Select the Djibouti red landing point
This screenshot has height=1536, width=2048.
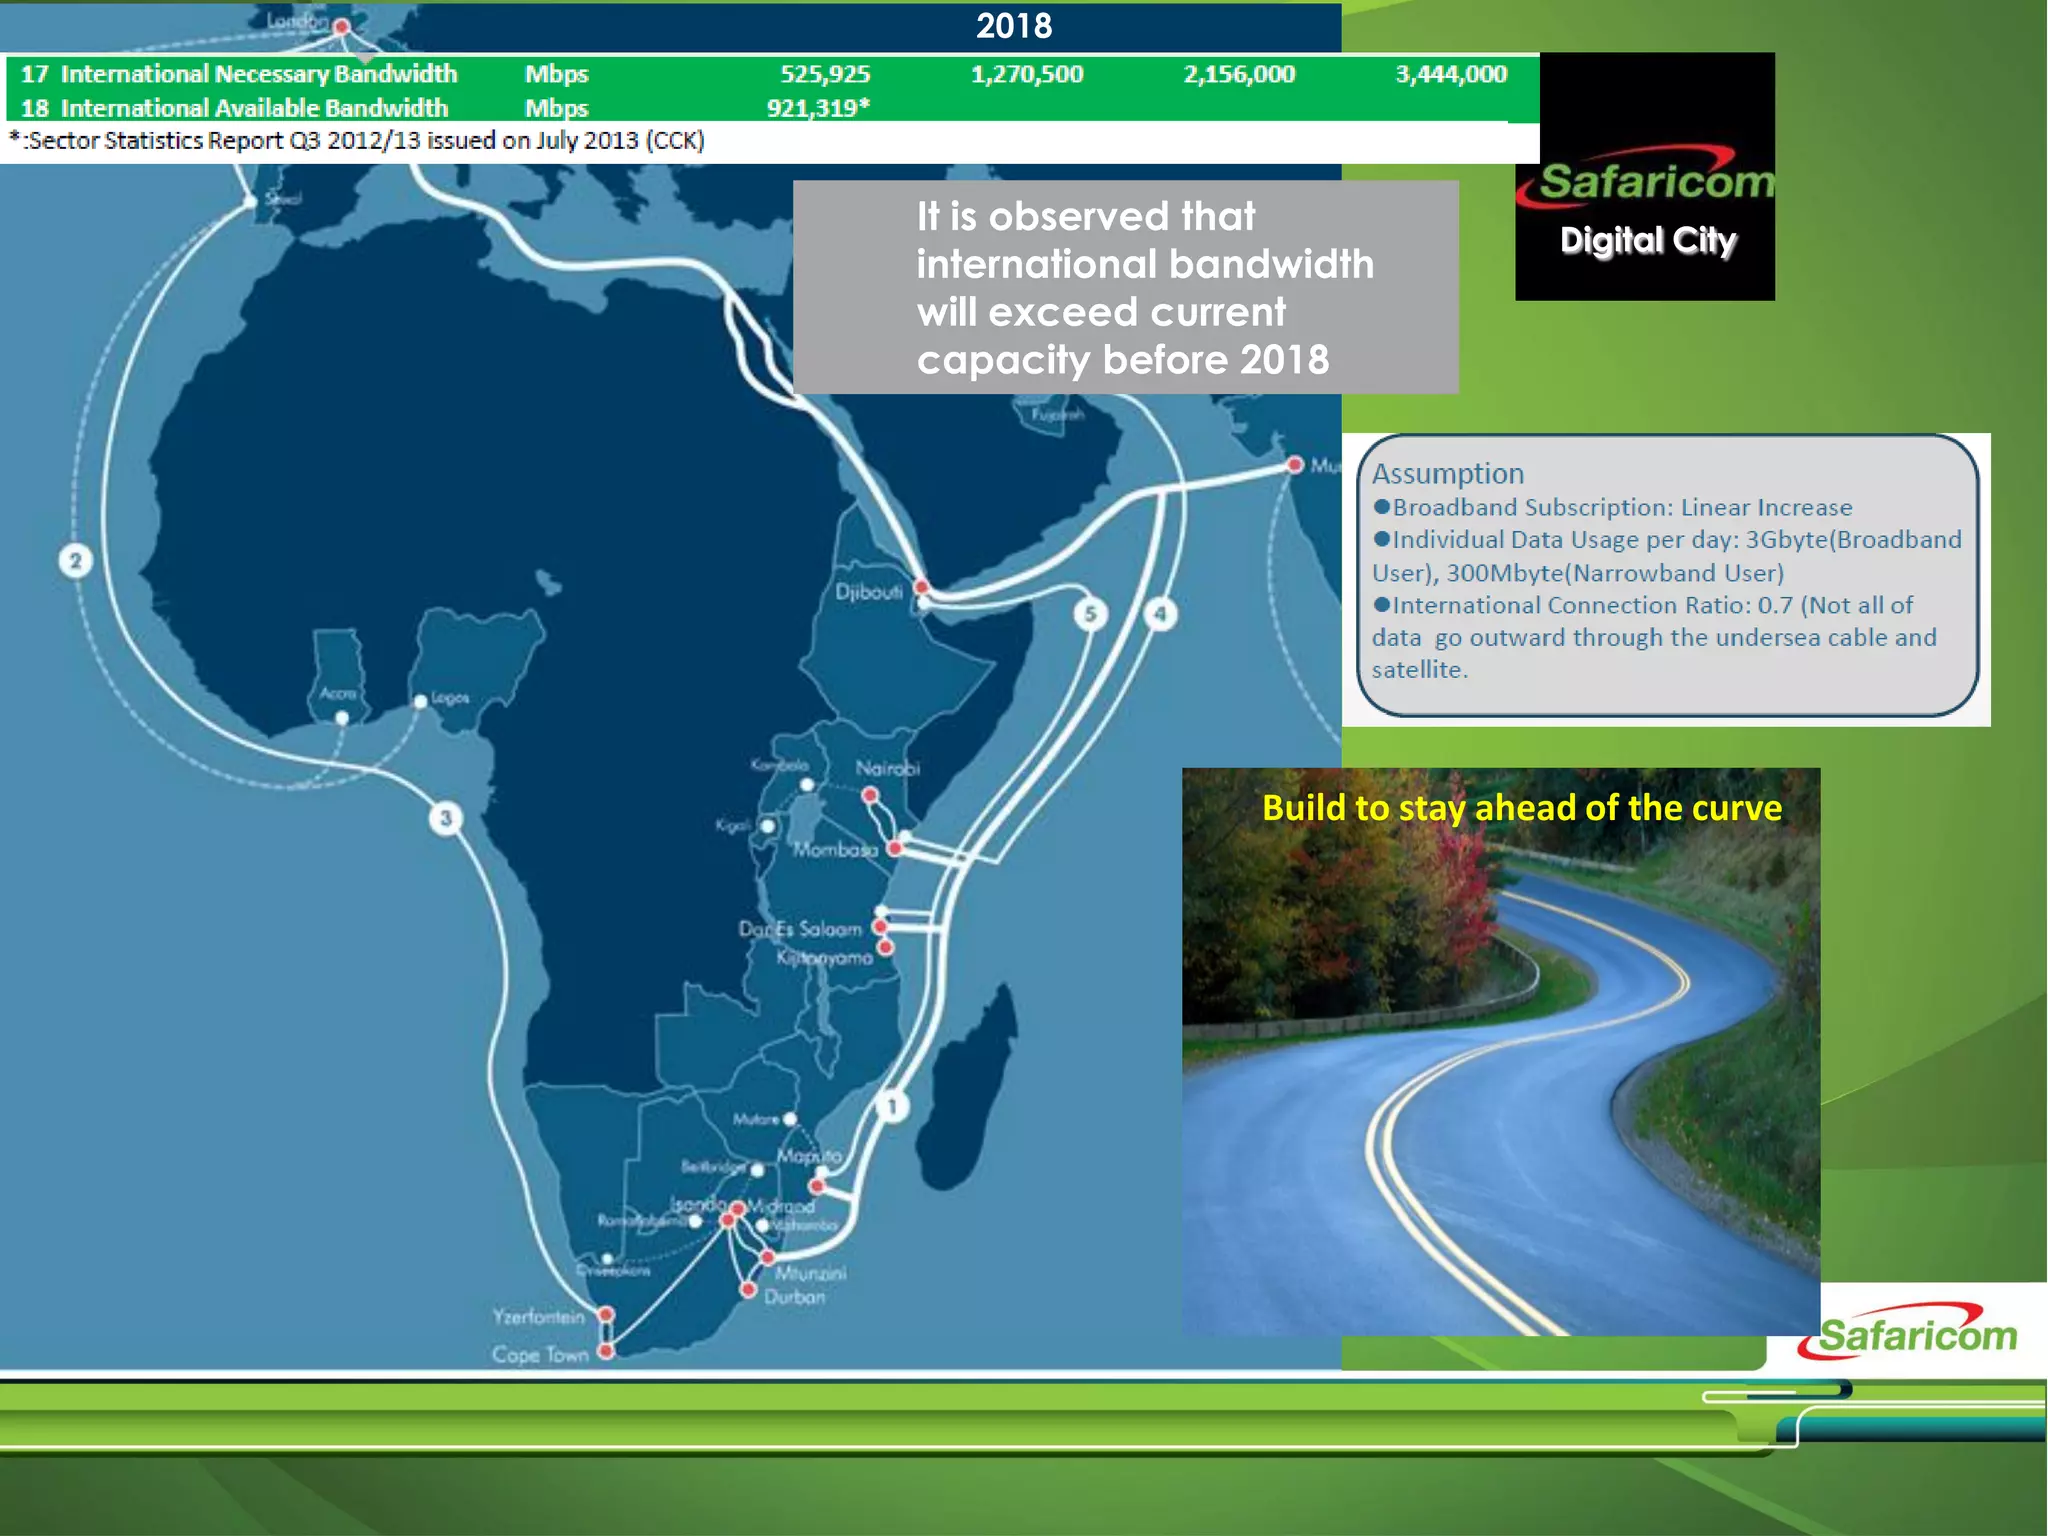pos(922,587)
